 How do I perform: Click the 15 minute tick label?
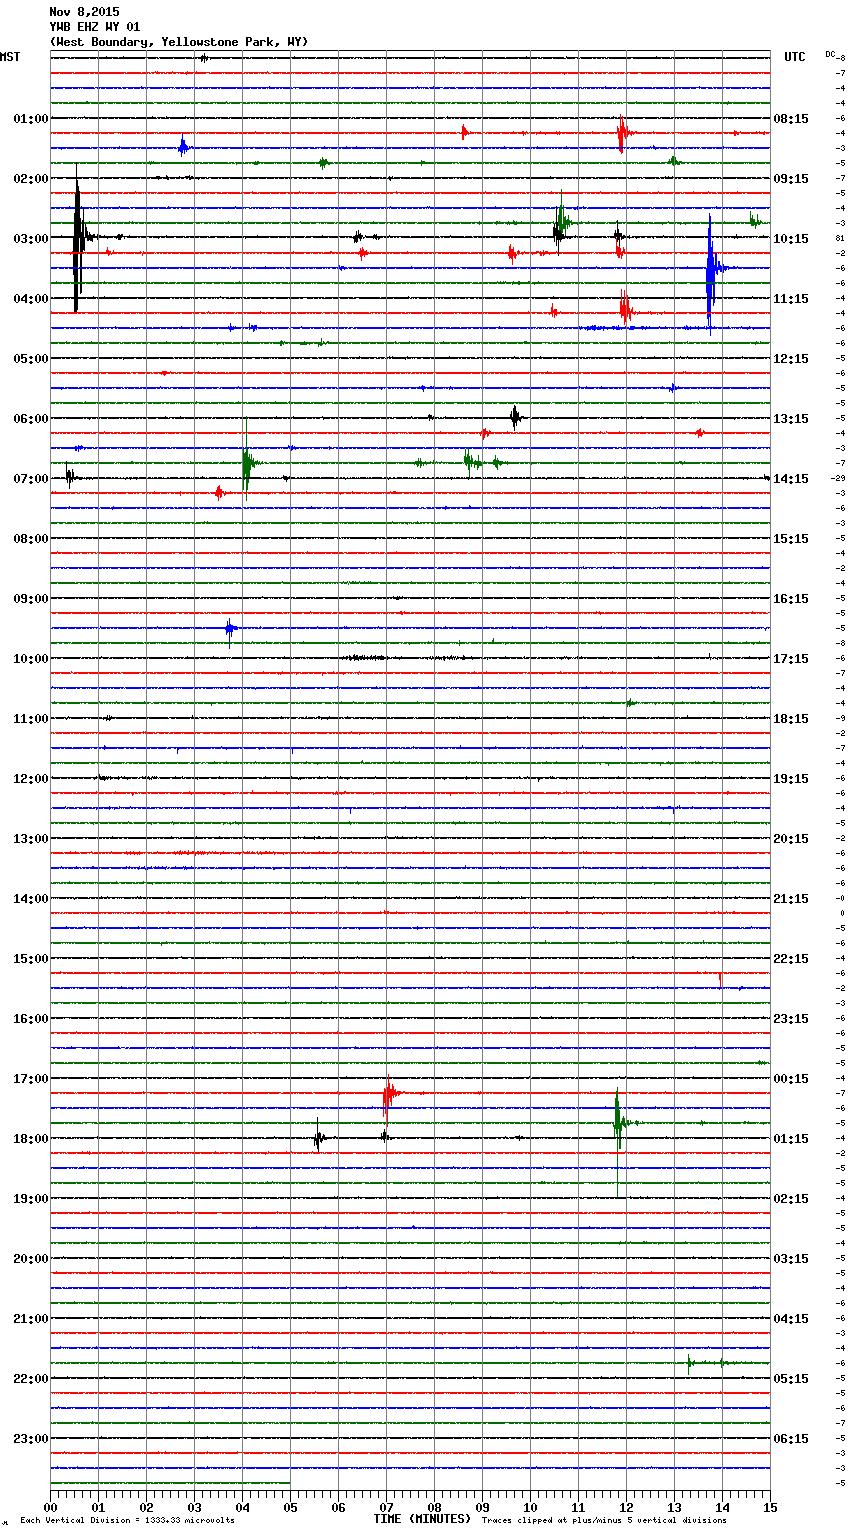click(x=769, y=1507)
